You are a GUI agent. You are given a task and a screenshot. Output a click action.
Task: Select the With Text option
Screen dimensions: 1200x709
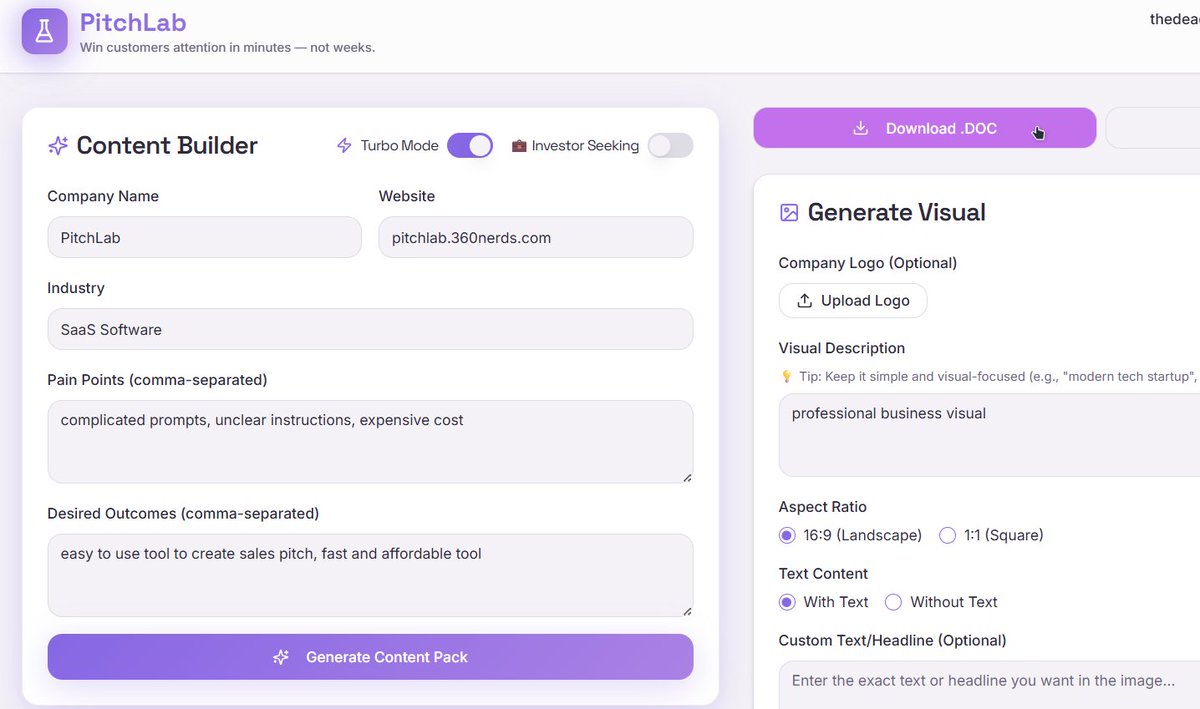[x=787, y=602]
